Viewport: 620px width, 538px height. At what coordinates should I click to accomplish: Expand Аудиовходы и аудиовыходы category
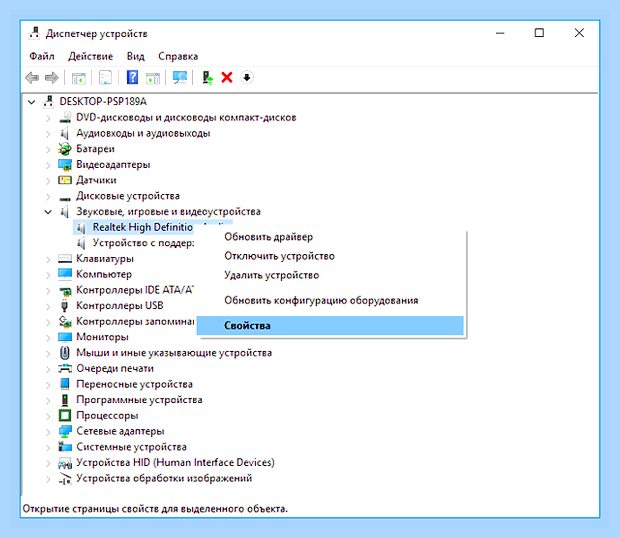pos(48,134)
